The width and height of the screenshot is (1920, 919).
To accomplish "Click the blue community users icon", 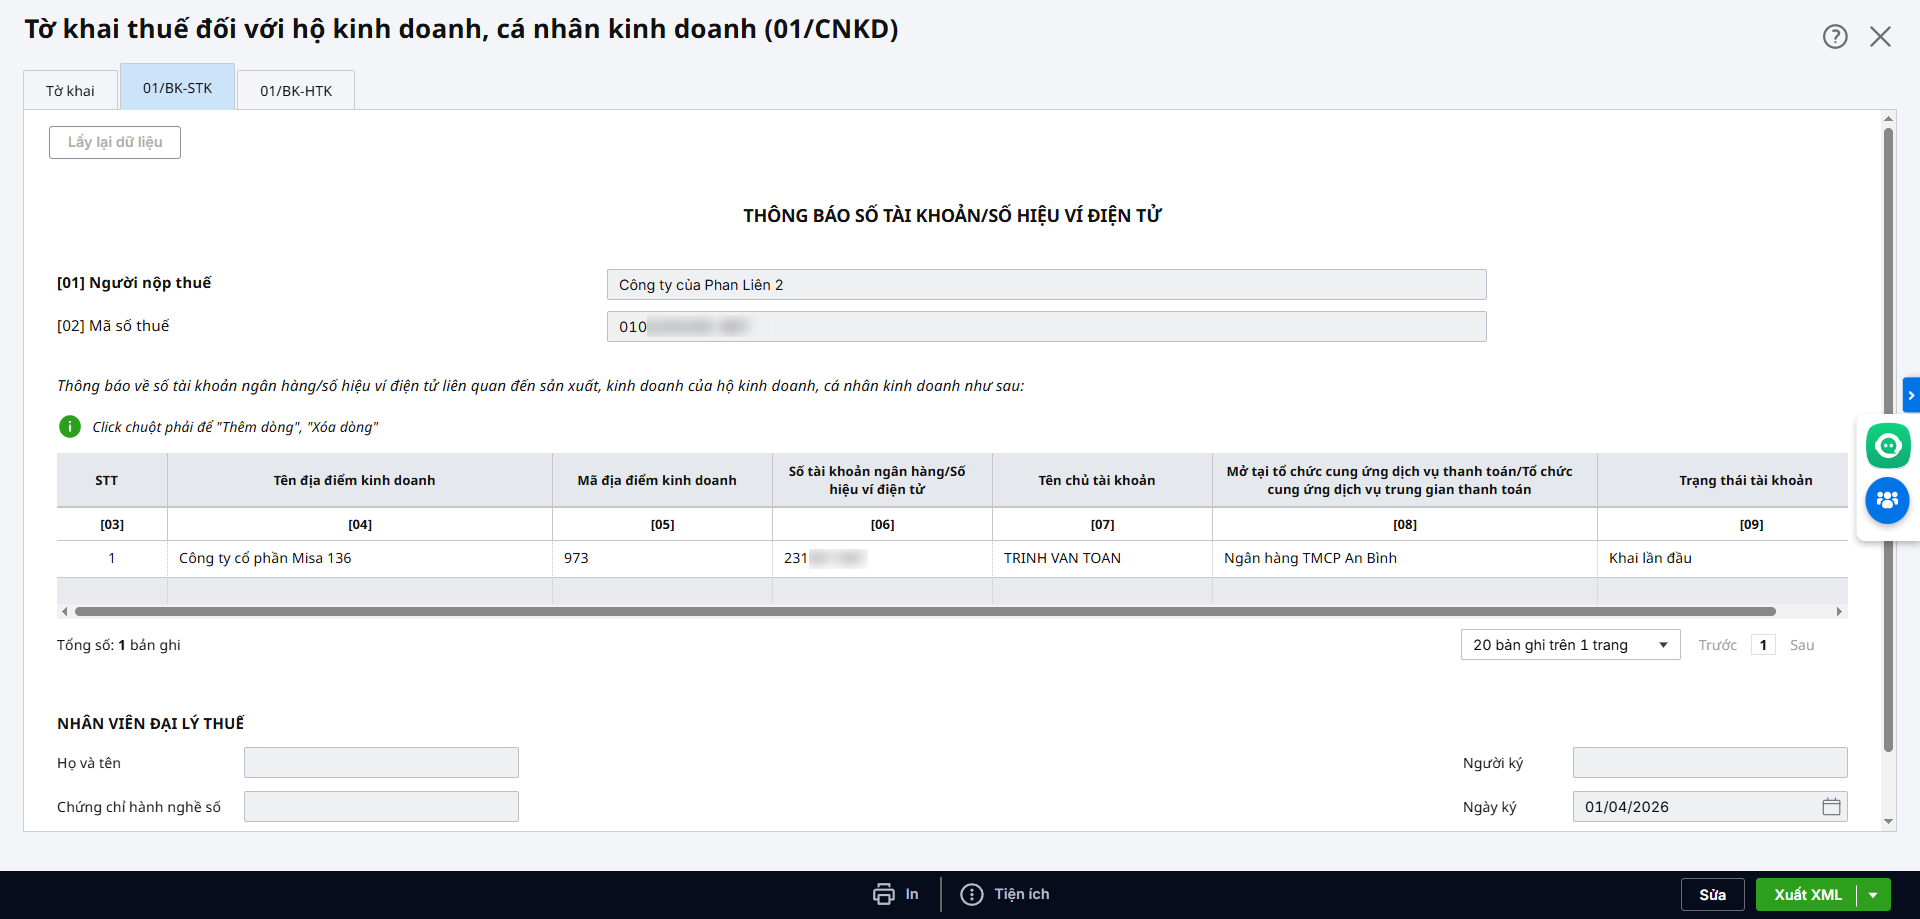I will coord(1887,500).
